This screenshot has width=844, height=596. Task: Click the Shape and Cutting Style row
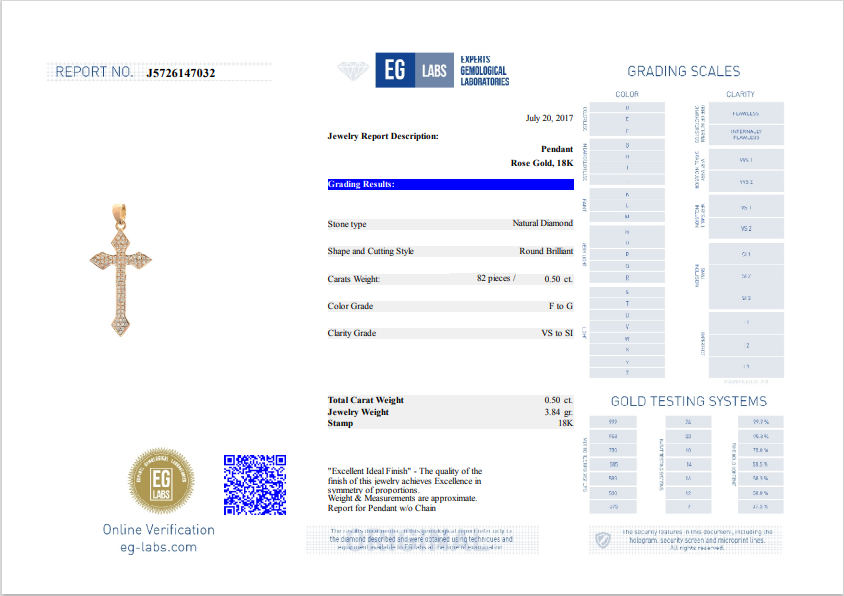450,251
